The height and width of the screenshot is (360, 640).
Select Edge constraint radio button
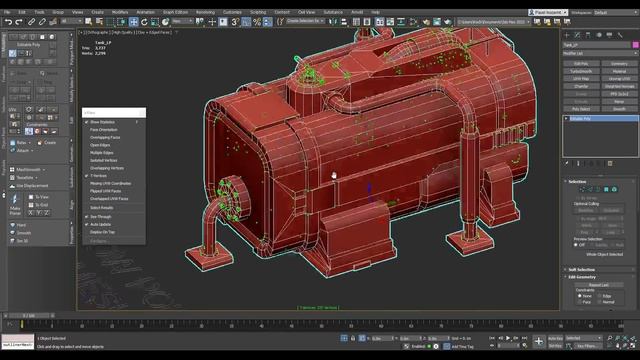point(600,296)
